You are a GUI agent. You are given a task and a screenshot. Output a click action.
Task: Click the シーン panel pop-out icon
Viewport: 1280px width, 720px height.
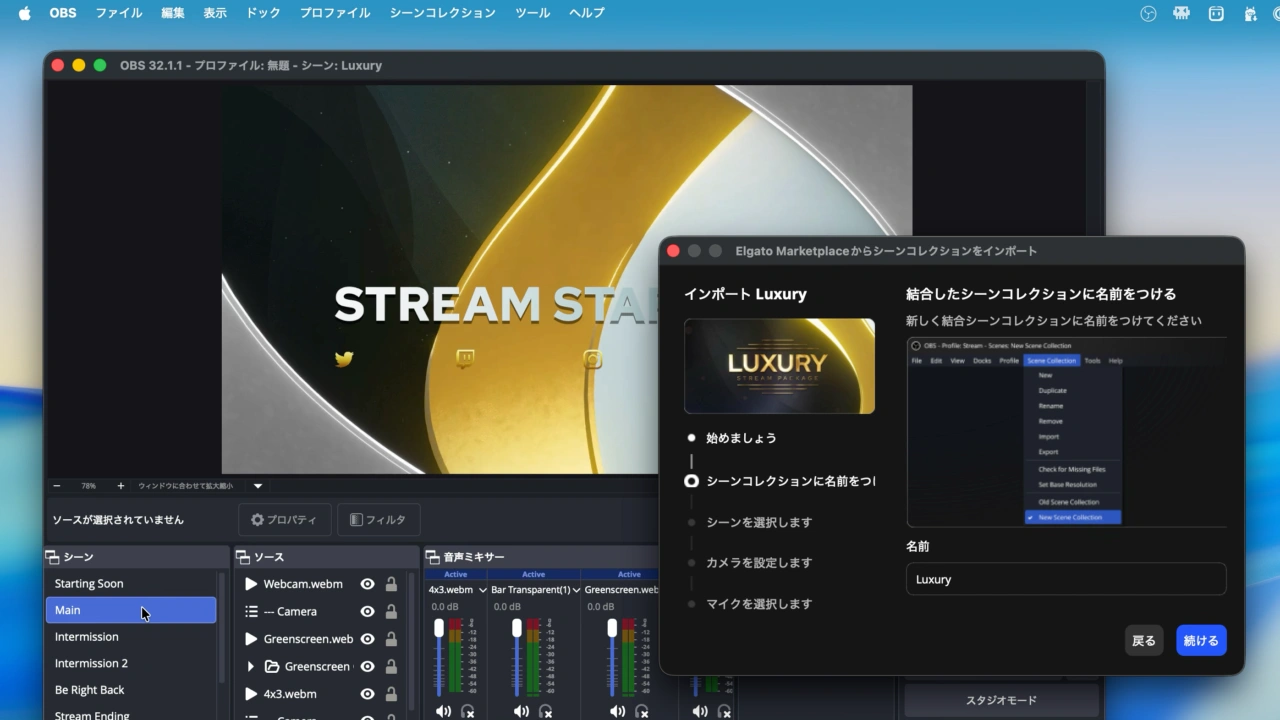pyautogui.click(x=52, y=557)
